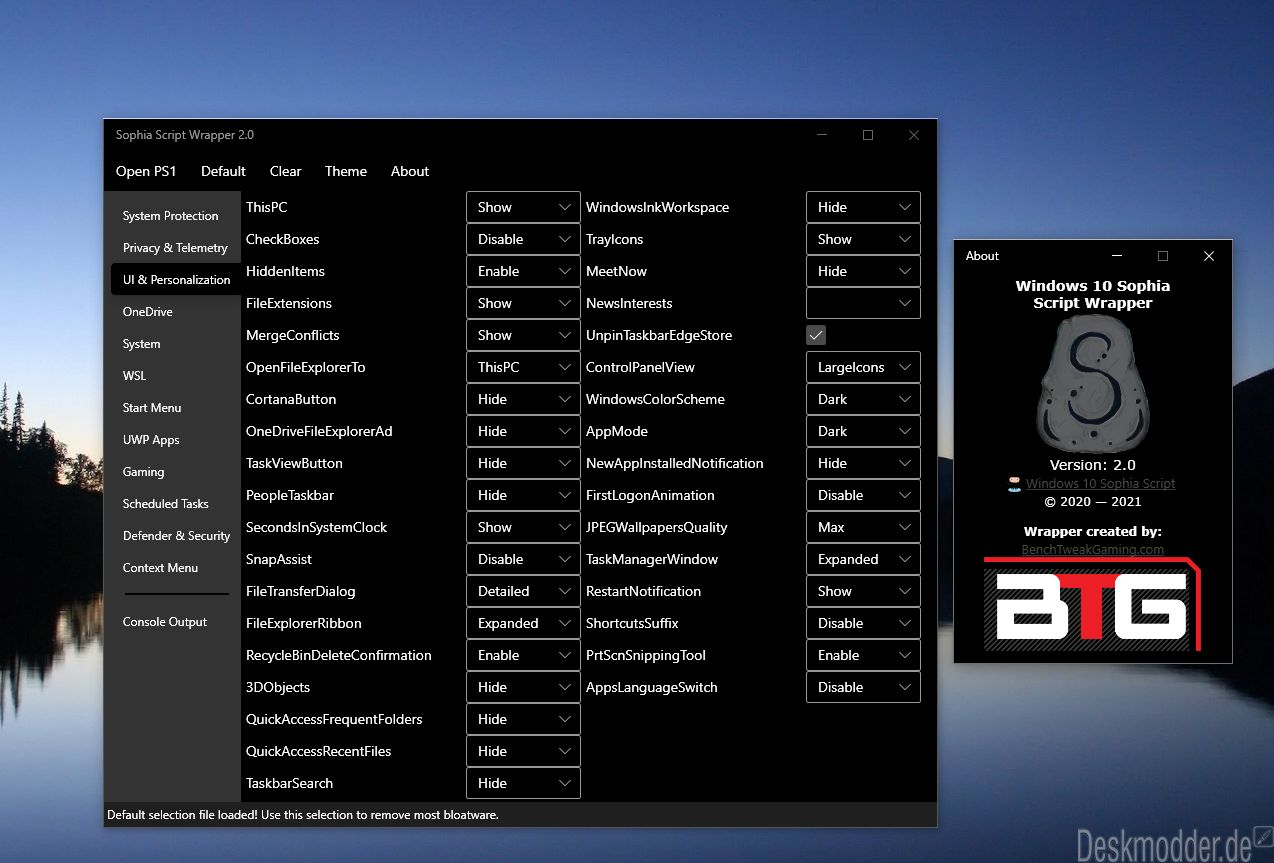Open the Defender & Security tab
The width and height of the screenshot is (1274, 863).
(176, 536)
